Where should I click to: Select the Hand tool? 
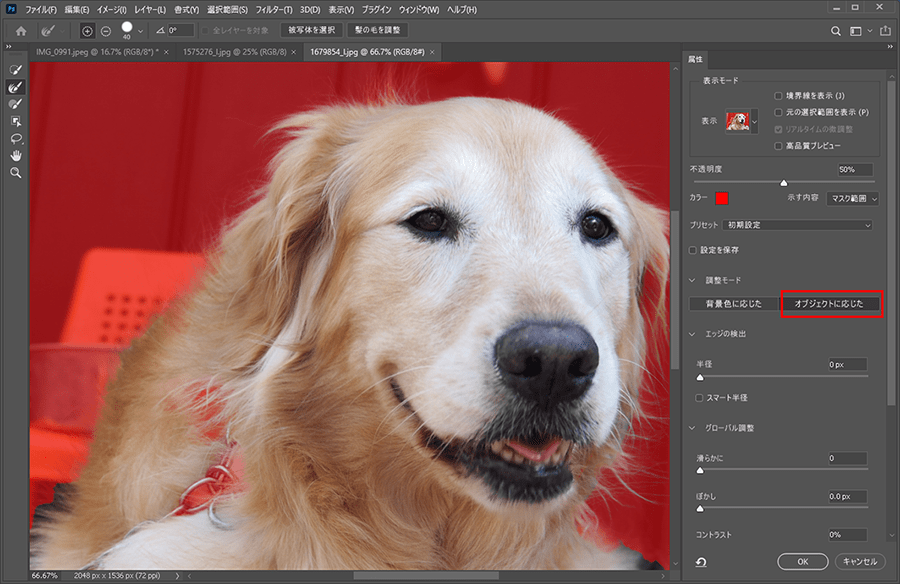coord(16,155)
